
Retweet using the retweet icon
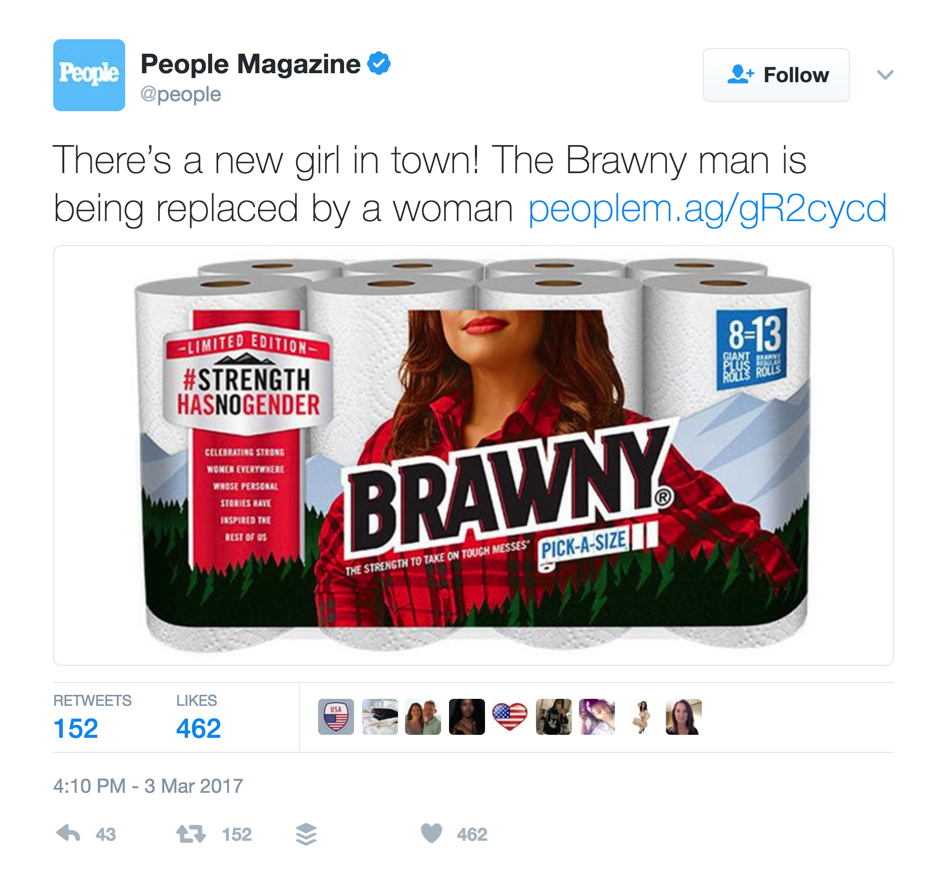(x=191, y=834)
